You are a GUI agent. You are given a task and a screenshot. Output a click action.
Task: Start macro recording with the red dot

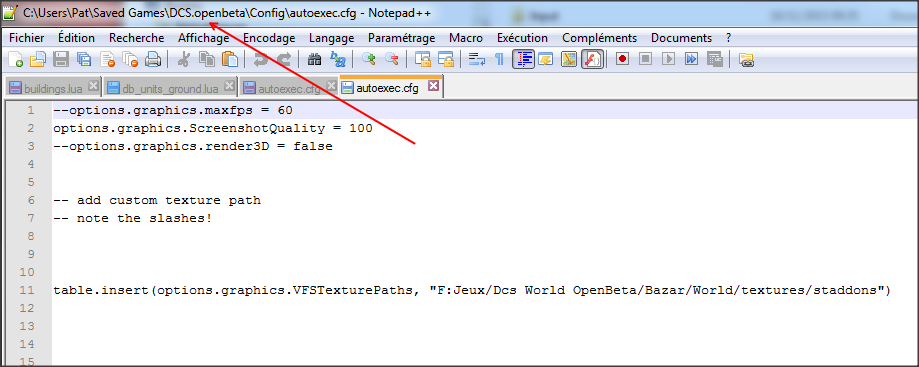pos(622,59)
